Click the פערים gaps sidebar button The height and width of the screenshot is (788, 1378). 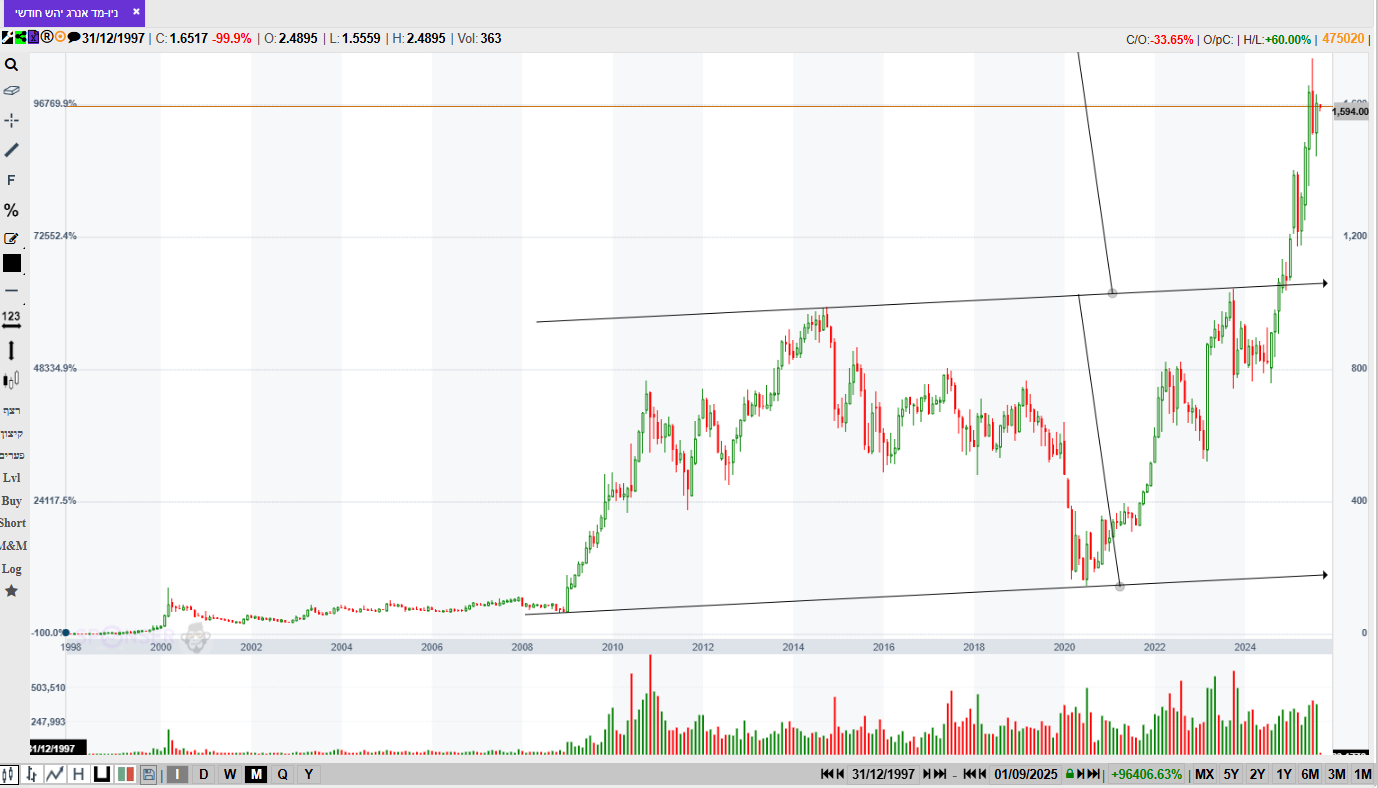pos(12,455)
